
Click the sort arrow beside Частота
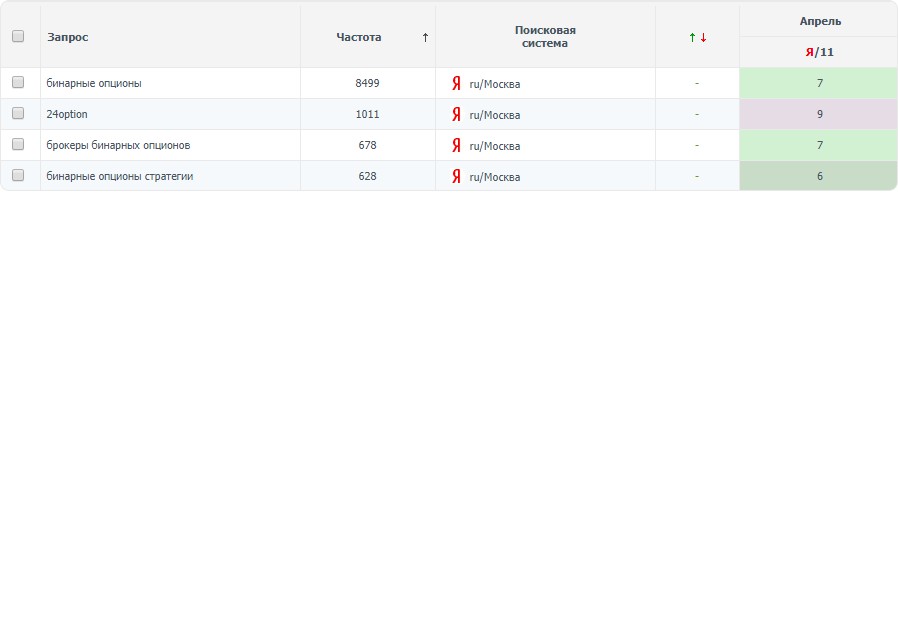click(x=425, y=37)
